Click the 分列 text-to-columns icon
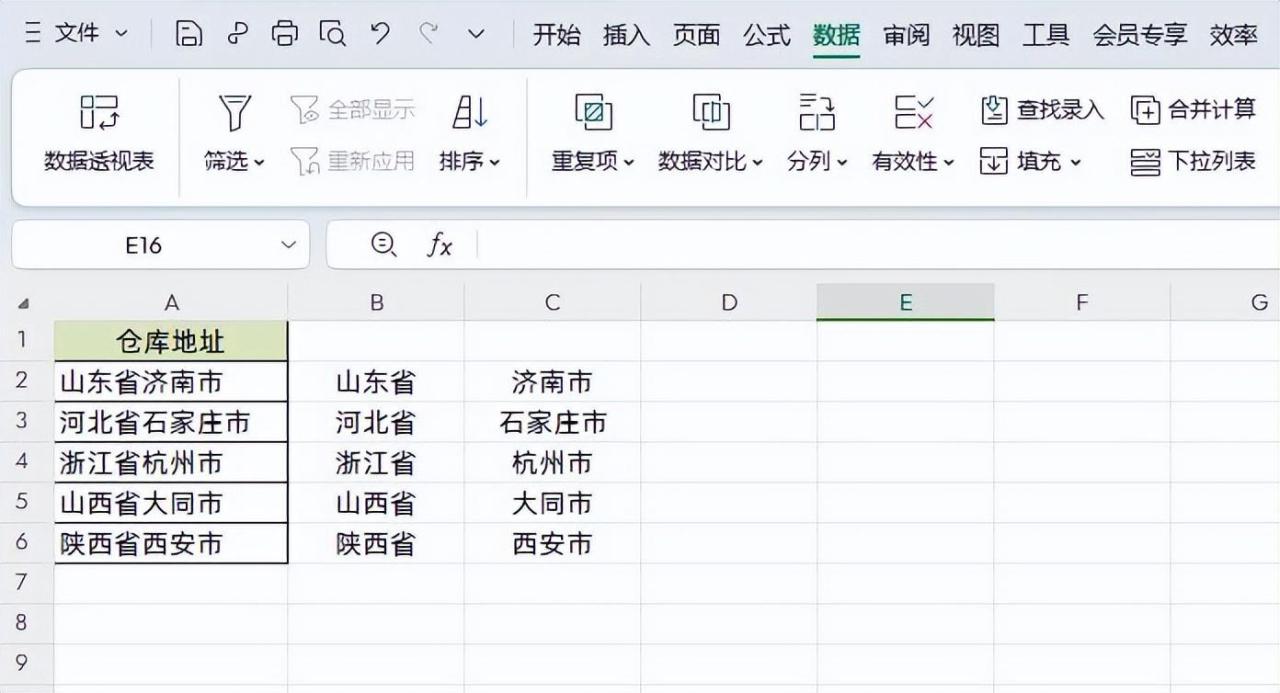This screenshot has height=693, width=1280. 817,112
